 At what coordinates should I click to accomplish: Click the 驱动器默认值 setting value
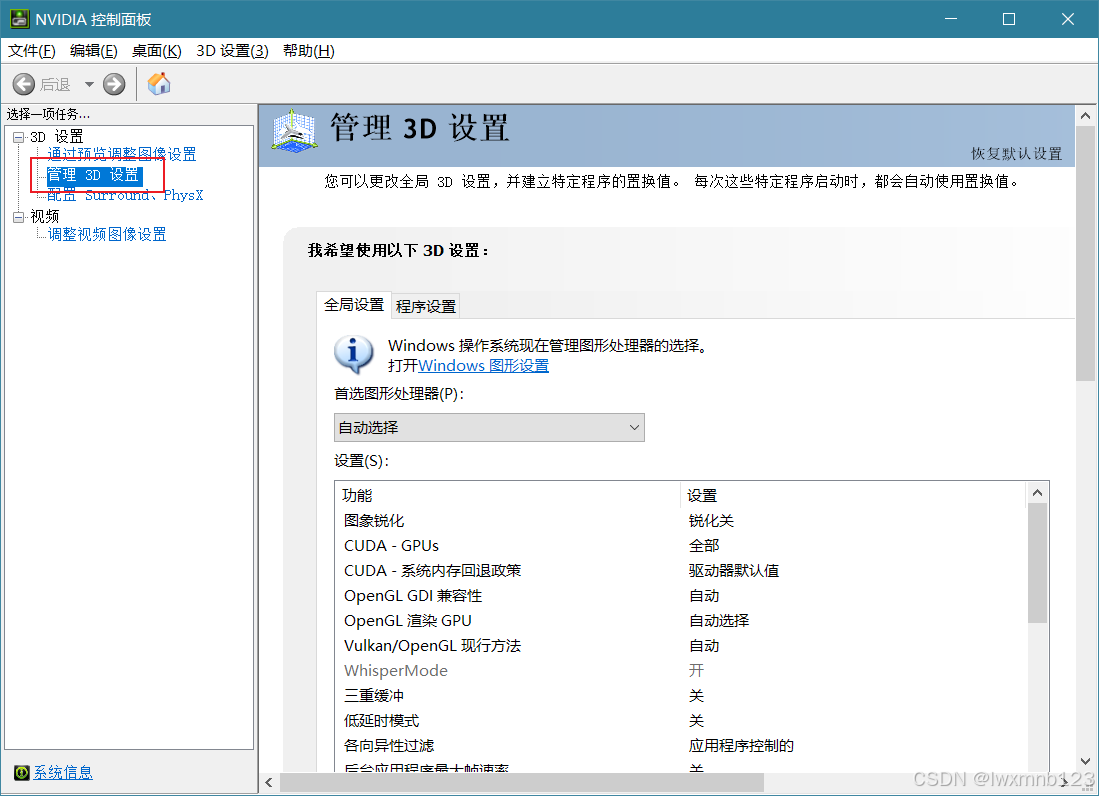tap(734, 571)
